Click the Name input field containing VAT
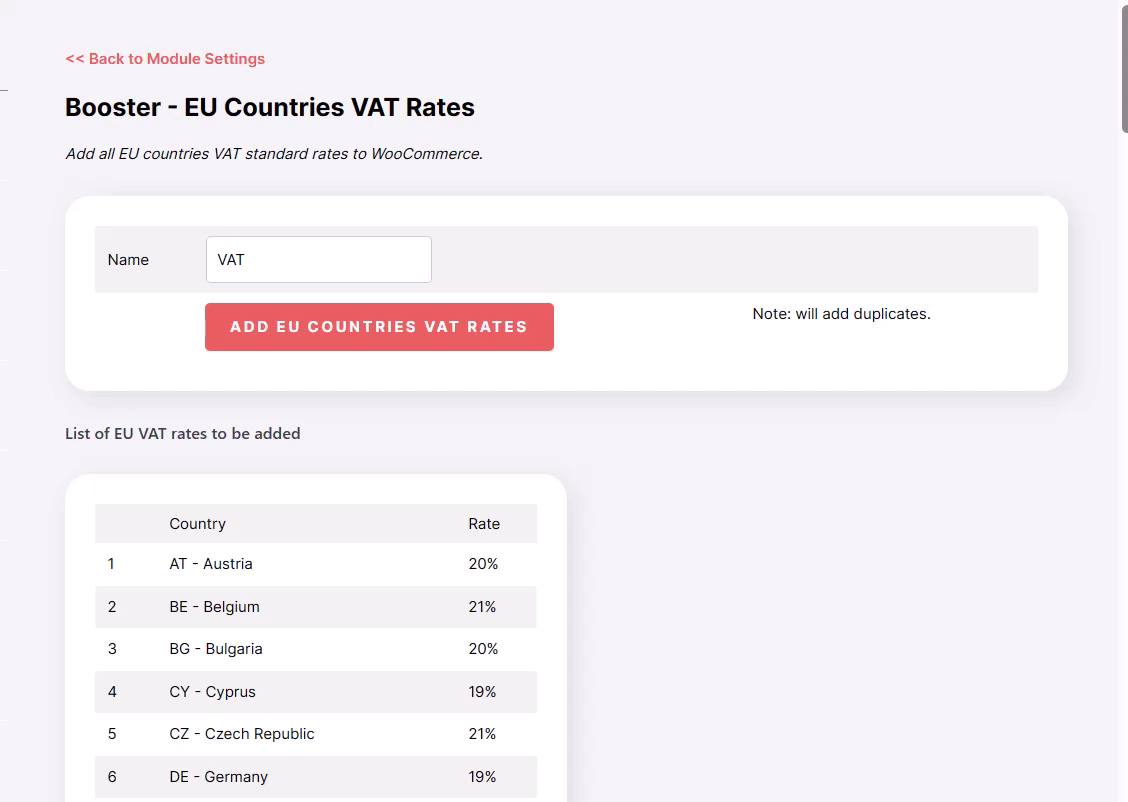The image size is (1128, 802). 319,260
